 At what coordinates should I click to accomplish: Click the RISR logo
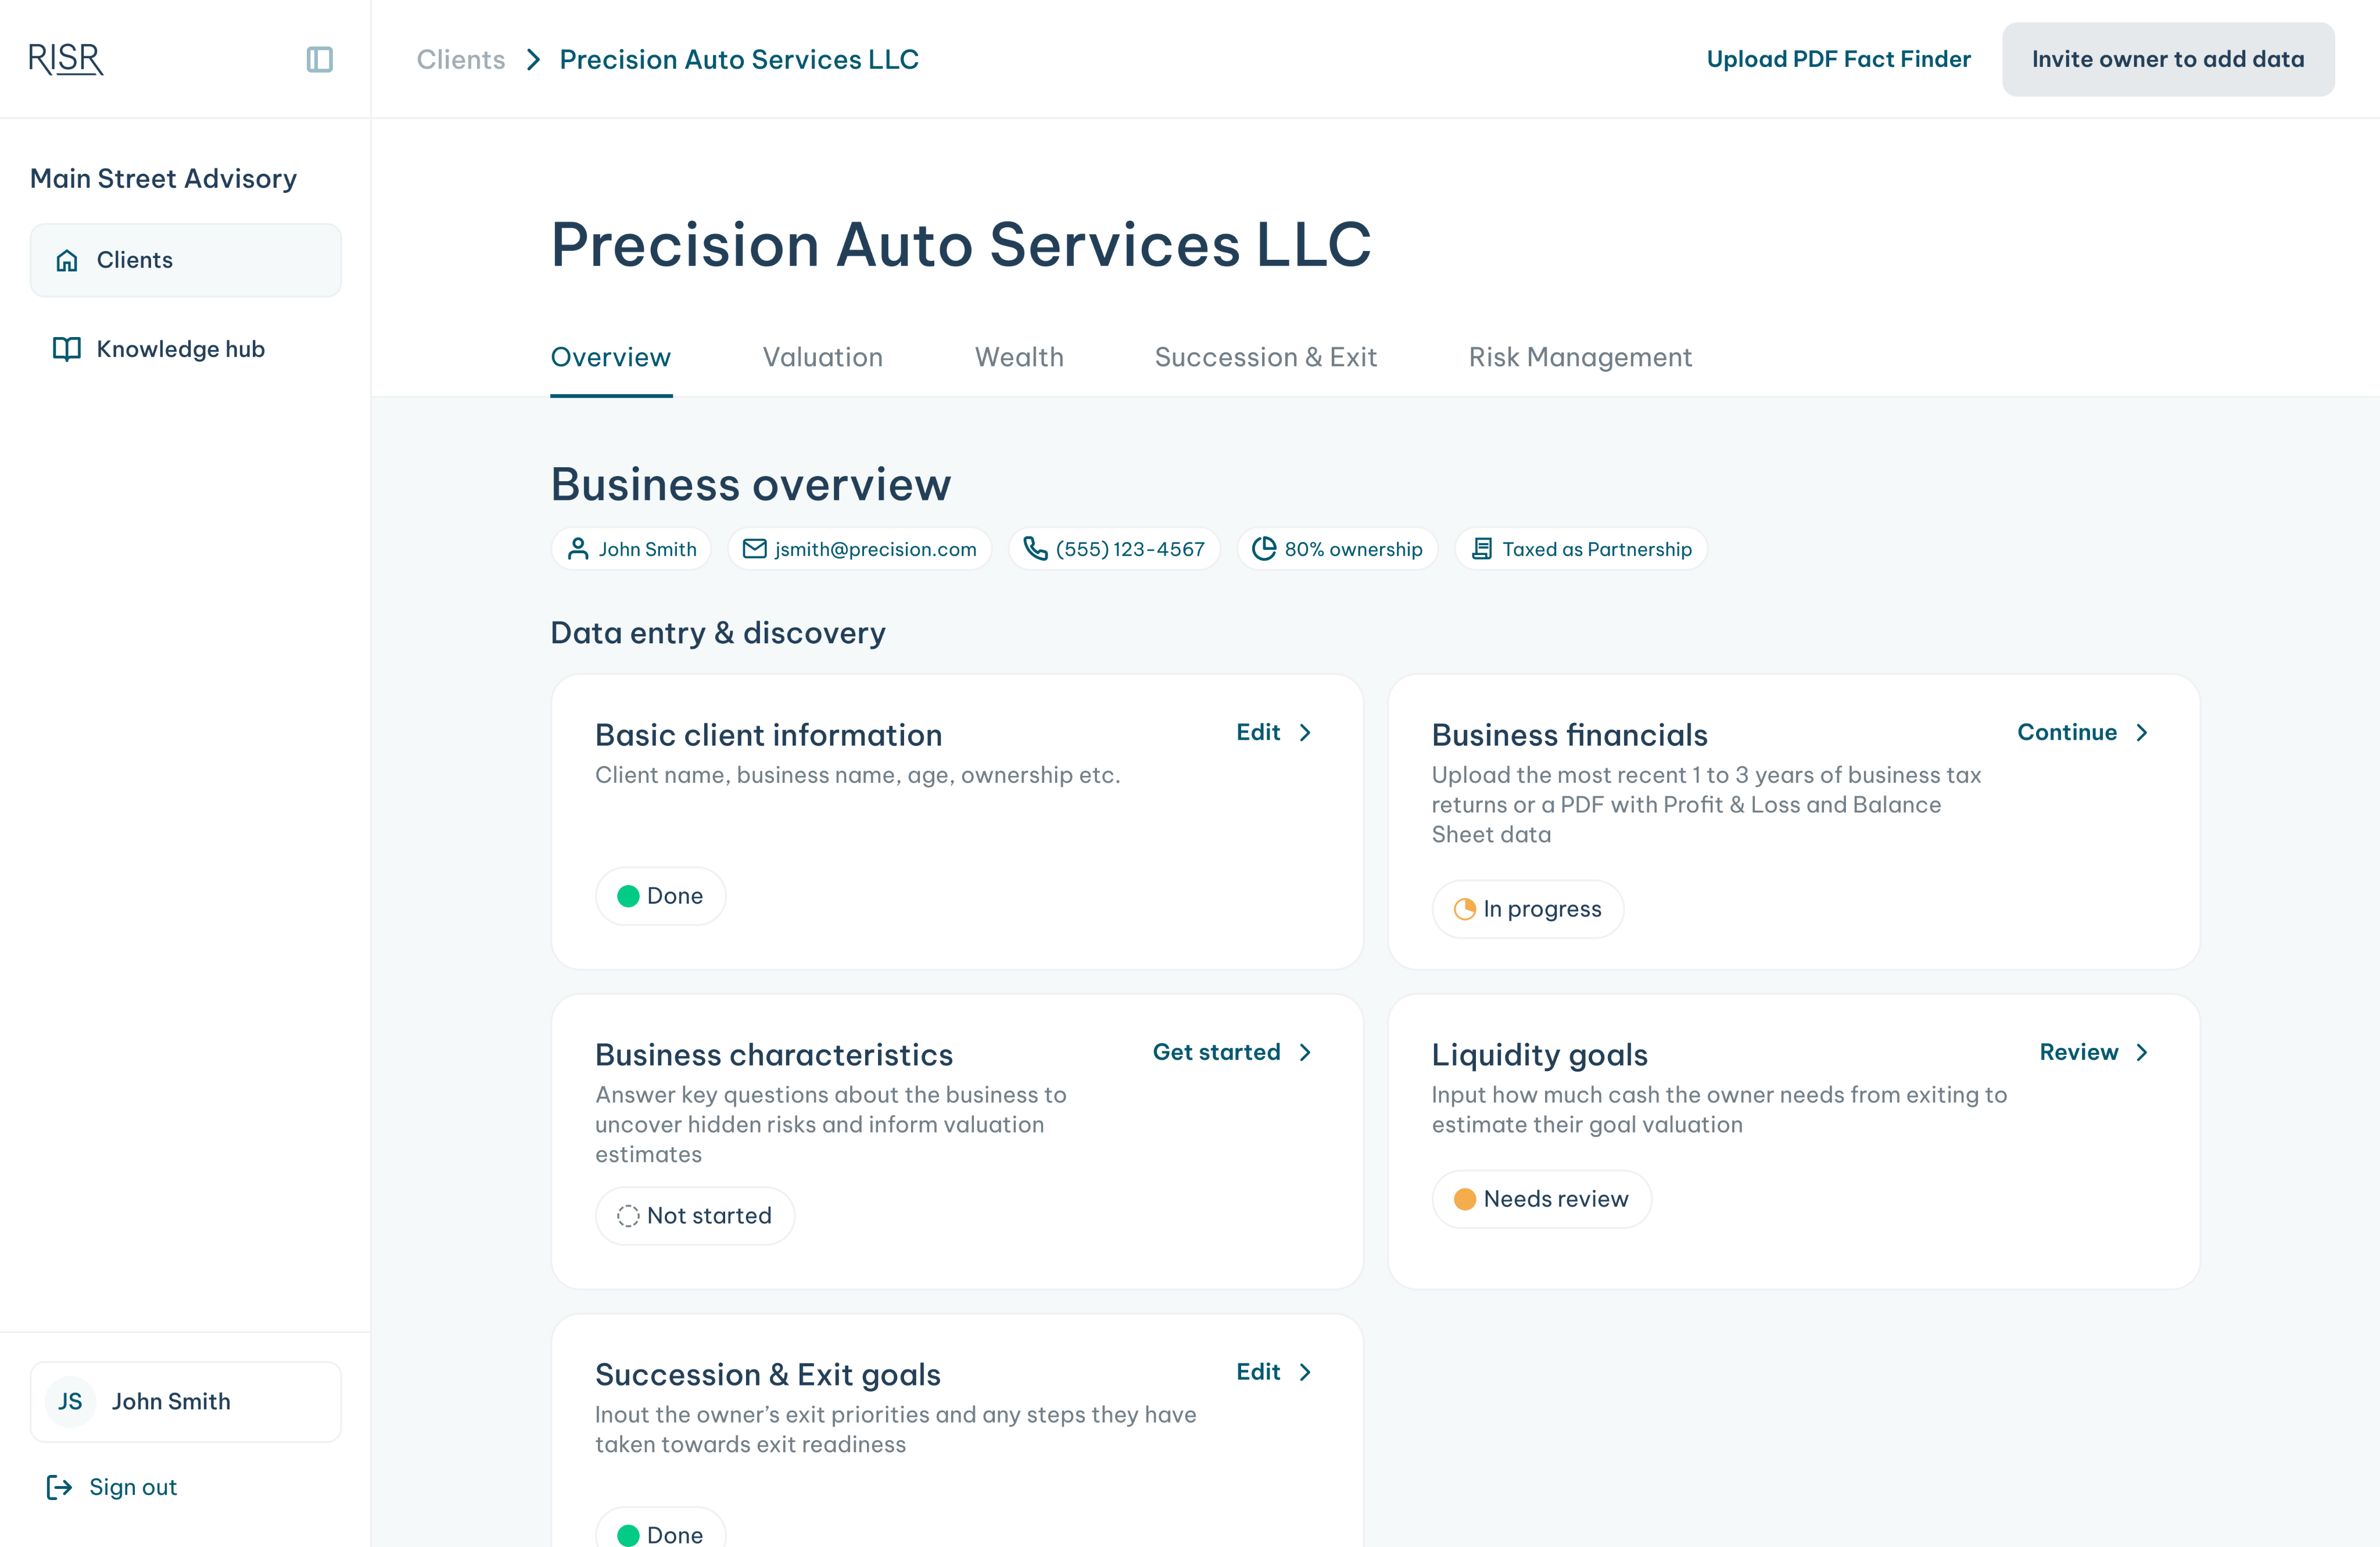66,60
